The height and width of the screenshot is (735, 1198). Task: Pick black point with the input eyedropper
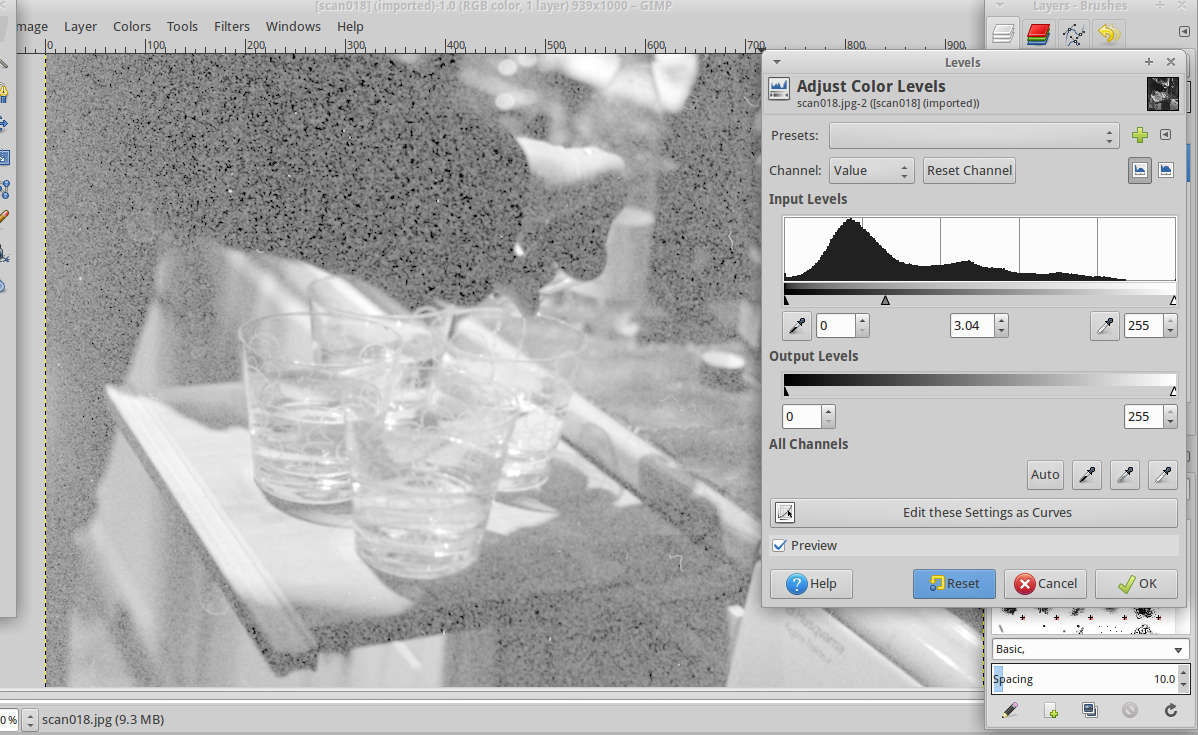tap(797, 325)
